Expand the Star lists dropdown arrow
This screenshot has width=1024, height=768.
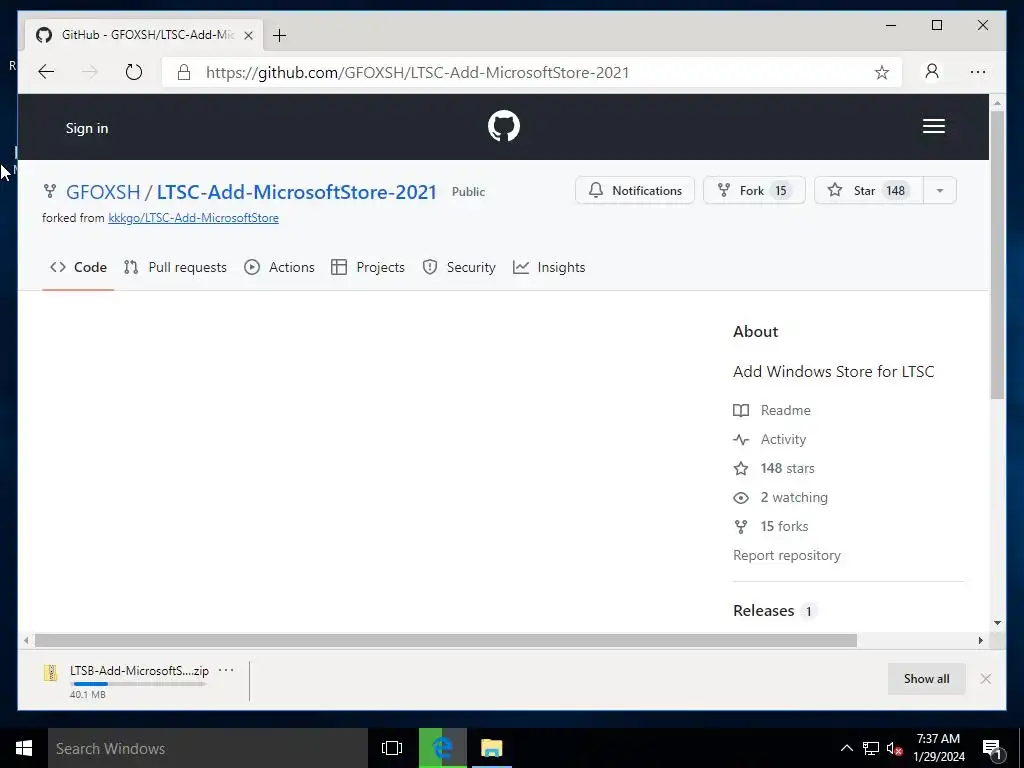pos(940,190)
